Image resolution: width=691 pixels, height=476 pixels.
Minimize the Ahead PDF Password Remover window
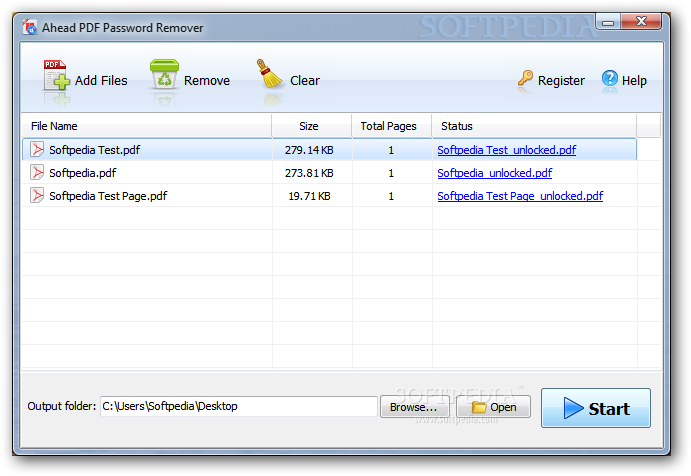pos(608,22)
